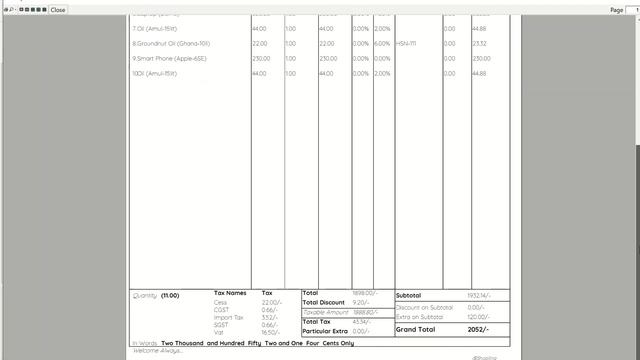This screenshot has height=360, width=640.
Task: Select Three pages layout icon
Action: click(33, 9)
